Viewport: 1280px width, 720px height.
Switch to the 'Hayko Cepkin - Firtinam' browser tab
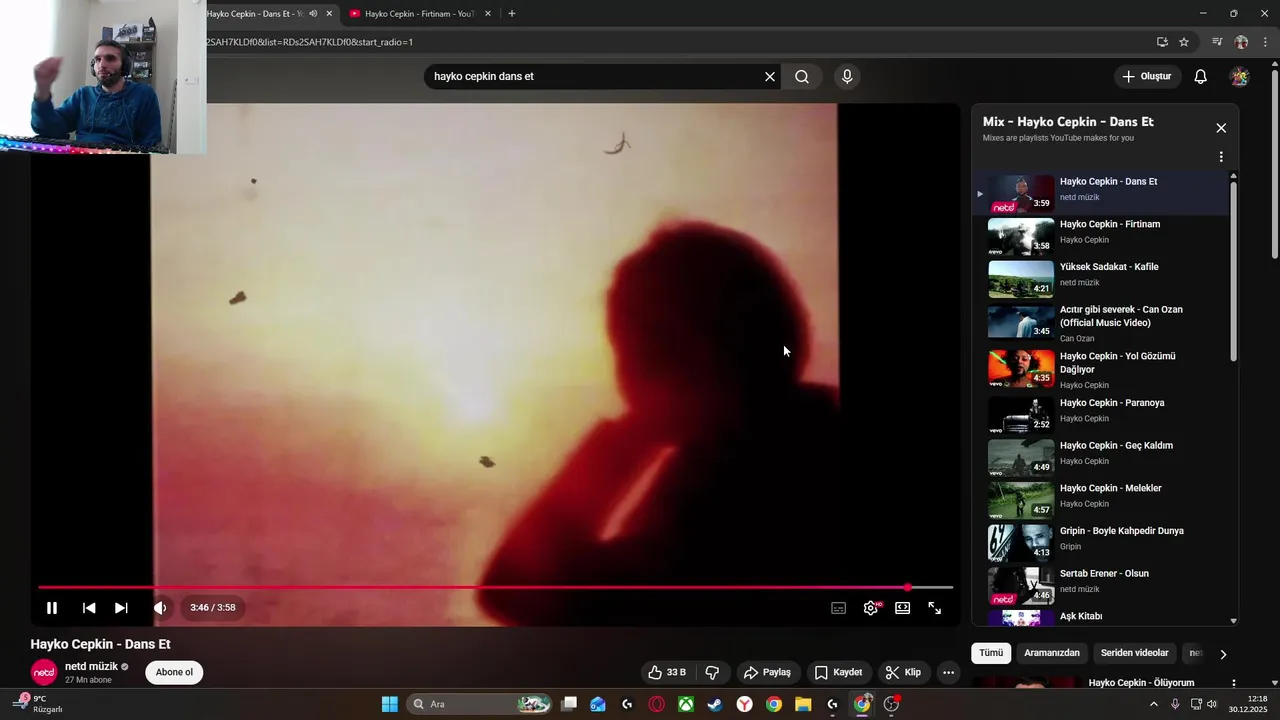pos(418,14)
